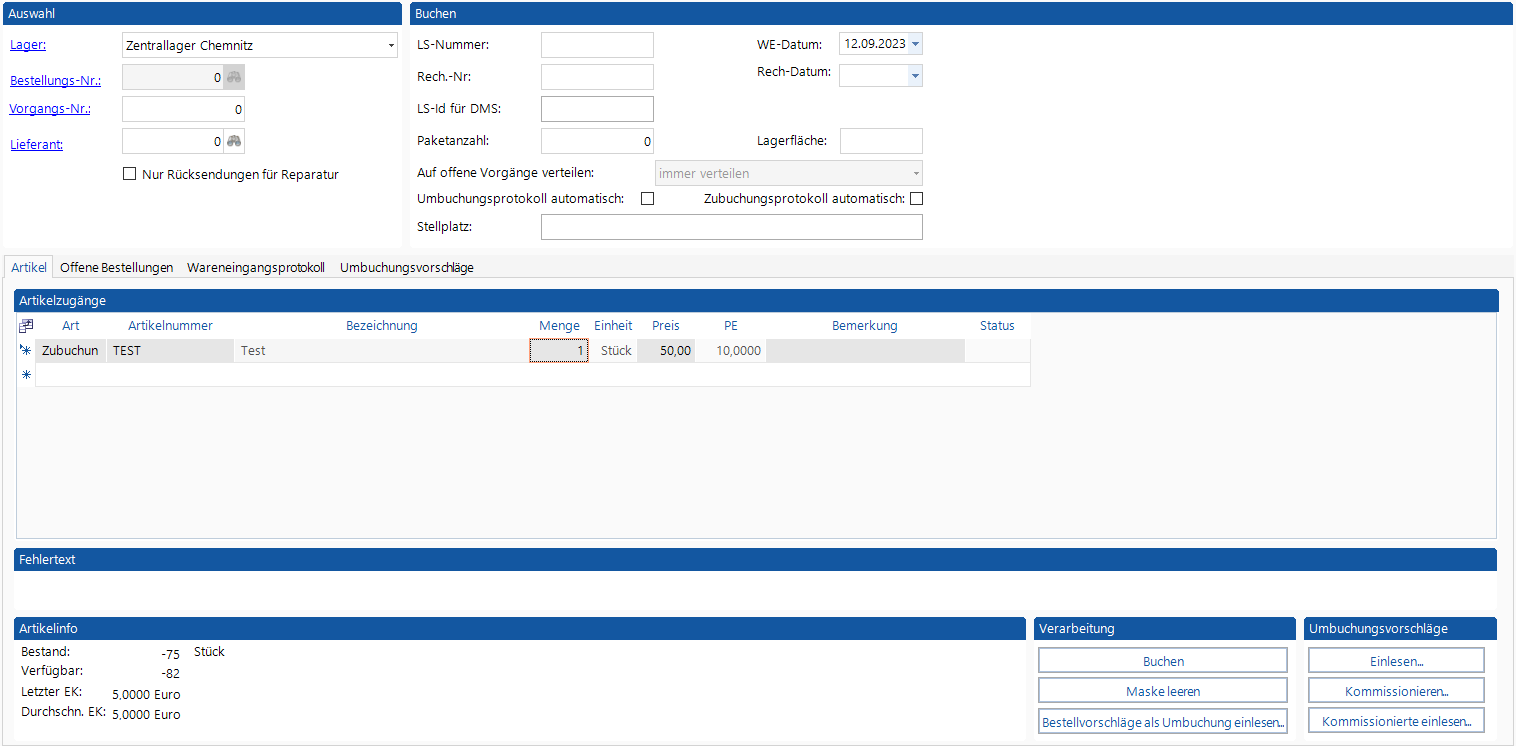This screenshot has height=746, width=1516.
Task: Enable Nur Rücksendungen für Reparatur checkbox
Action: [129, 174]
